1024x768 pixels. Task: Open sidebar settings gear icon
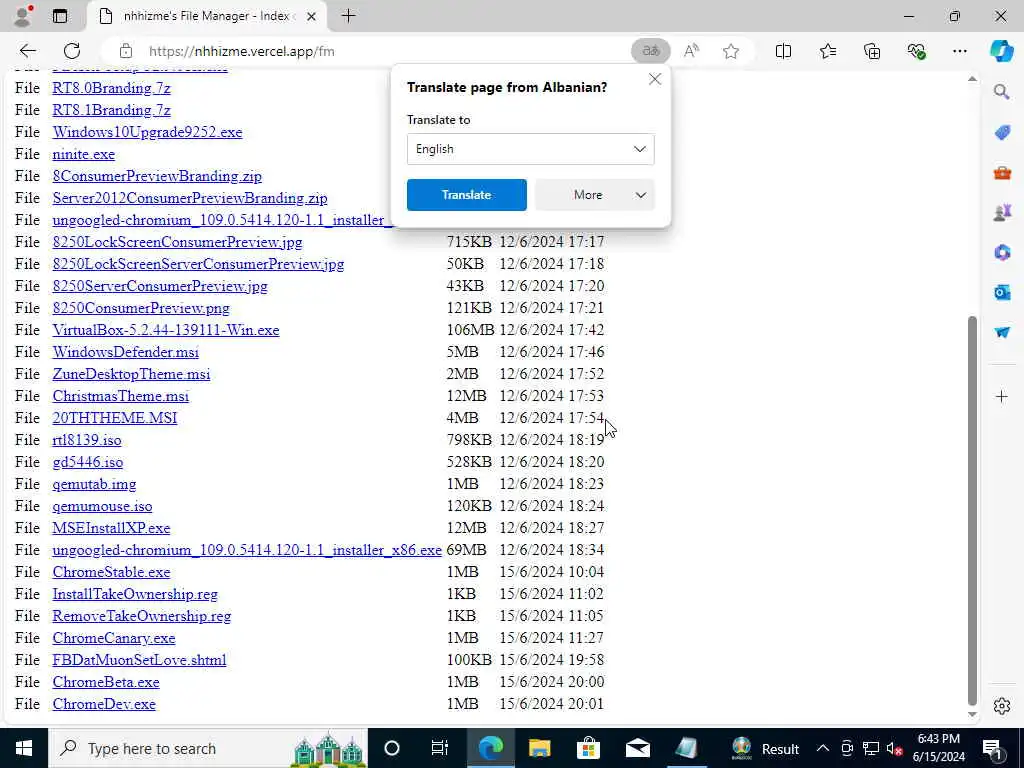click(1002, 706)
